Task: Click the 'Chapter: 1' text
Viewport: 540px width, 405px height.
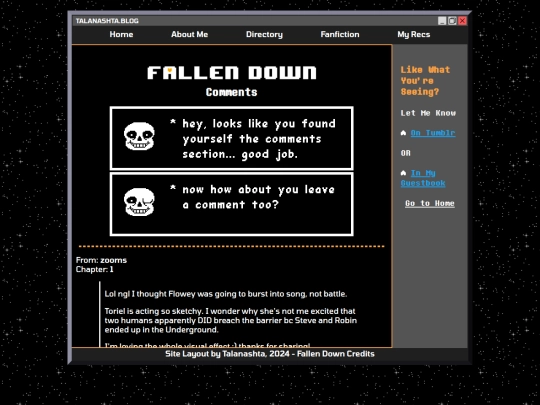Action: [x=94, y=269]
